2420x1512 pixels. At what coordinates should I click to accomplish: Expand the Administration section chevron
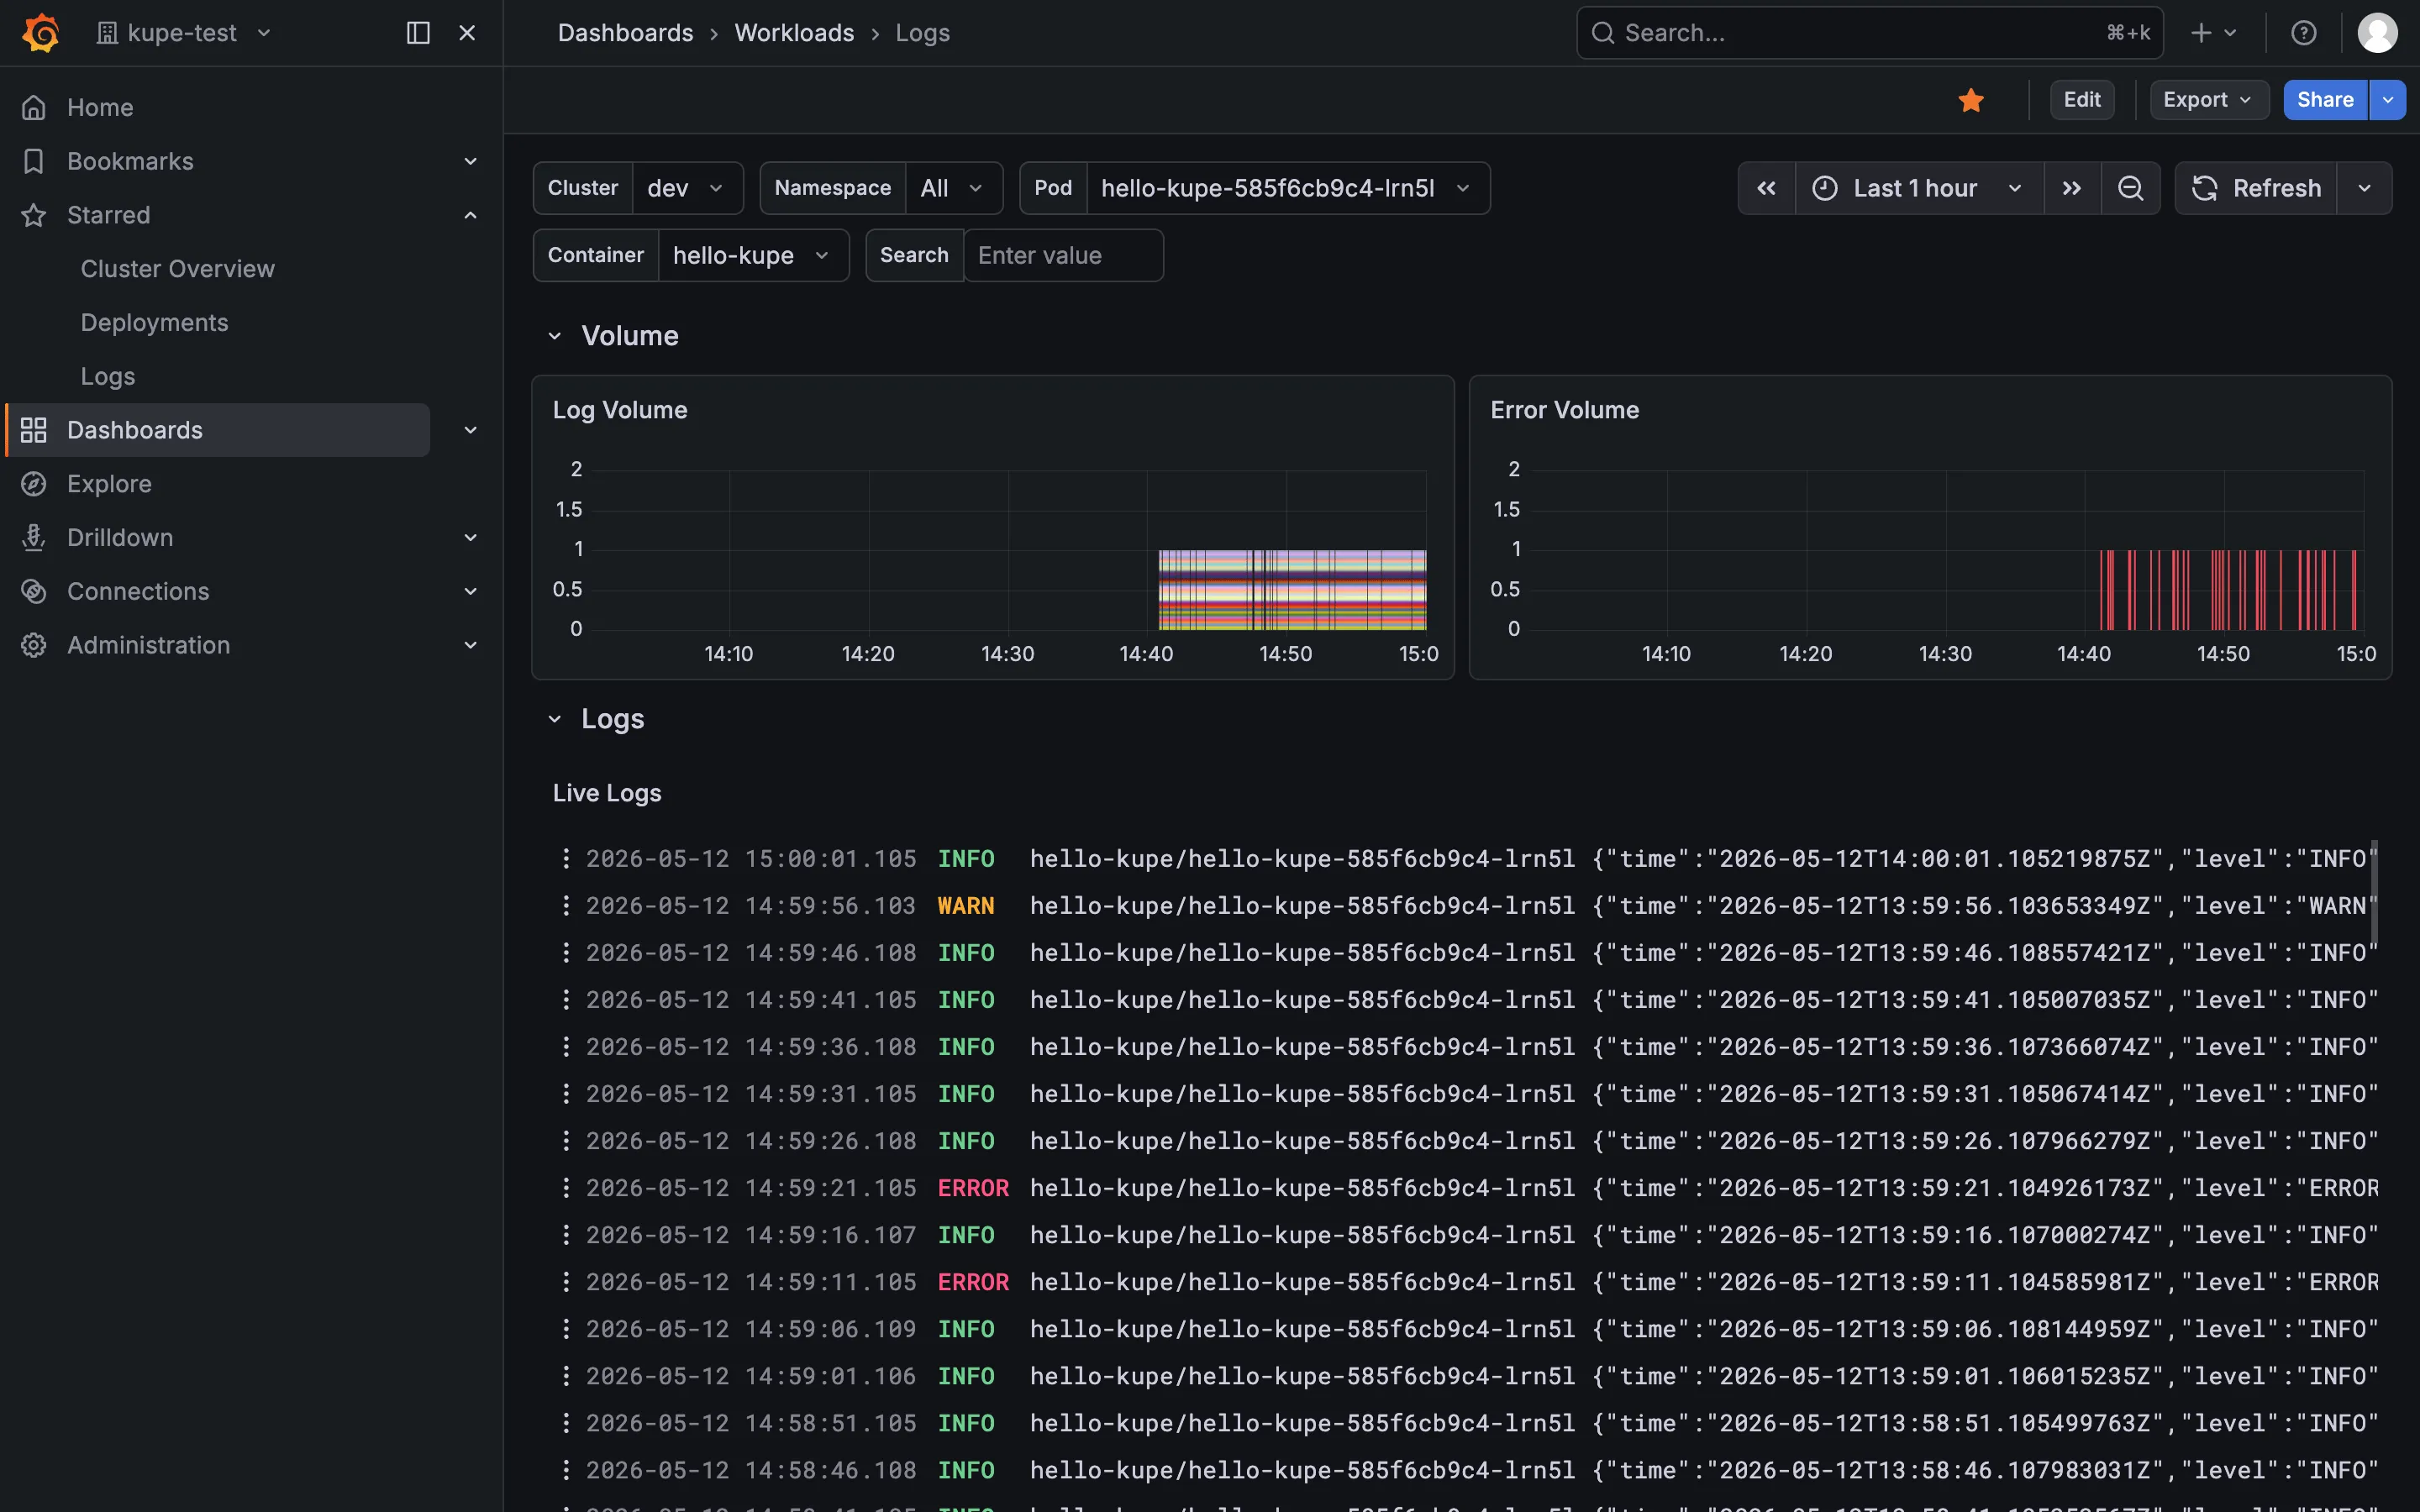(x=470, y=645)
